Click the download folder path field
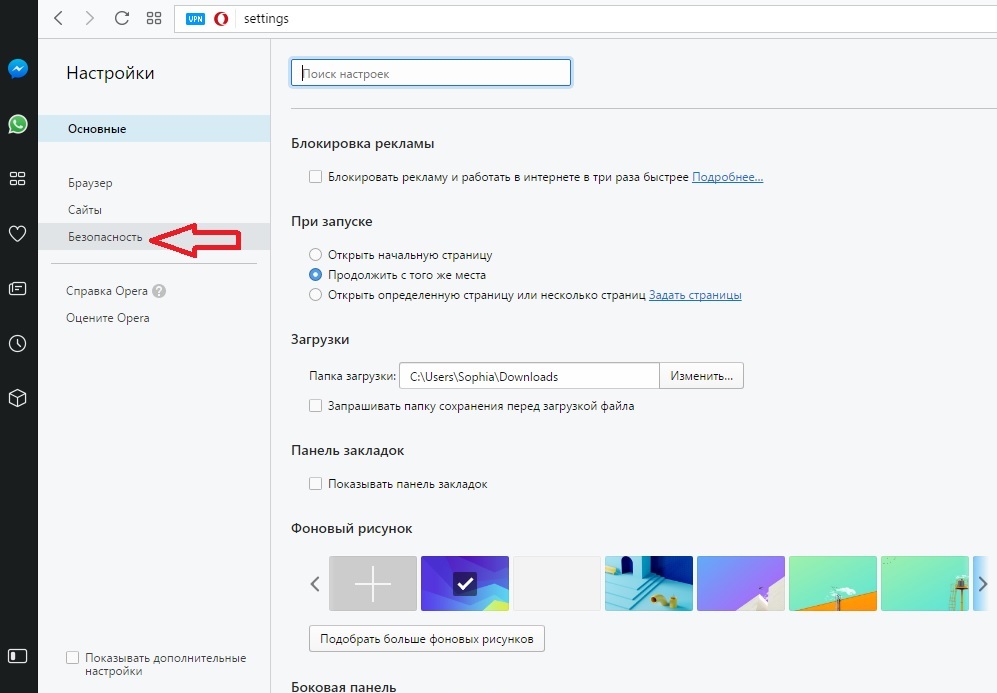Image resolution: width=997 pixels, height=693 pixels. pyautogui.click(x=529, y=376)
